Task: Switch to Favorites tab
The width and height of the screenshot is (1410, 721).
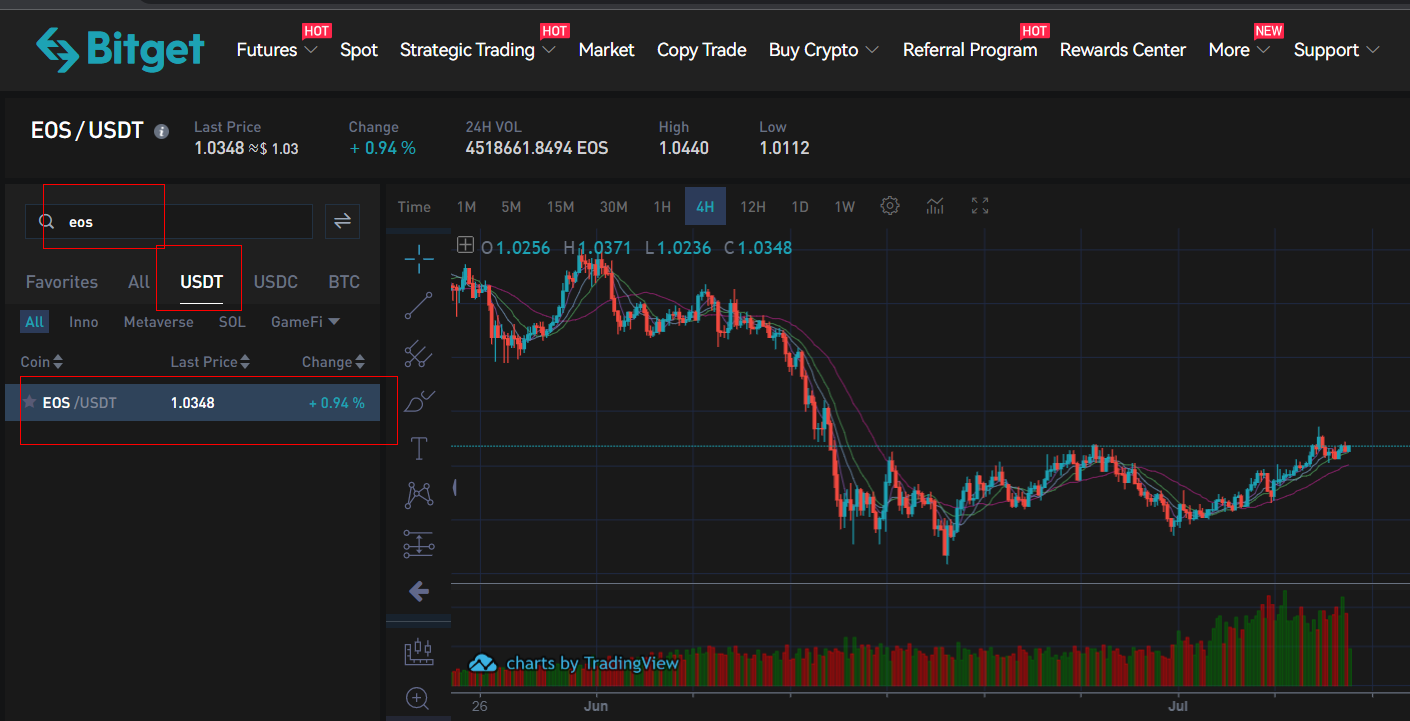Action: pos(62,282)
